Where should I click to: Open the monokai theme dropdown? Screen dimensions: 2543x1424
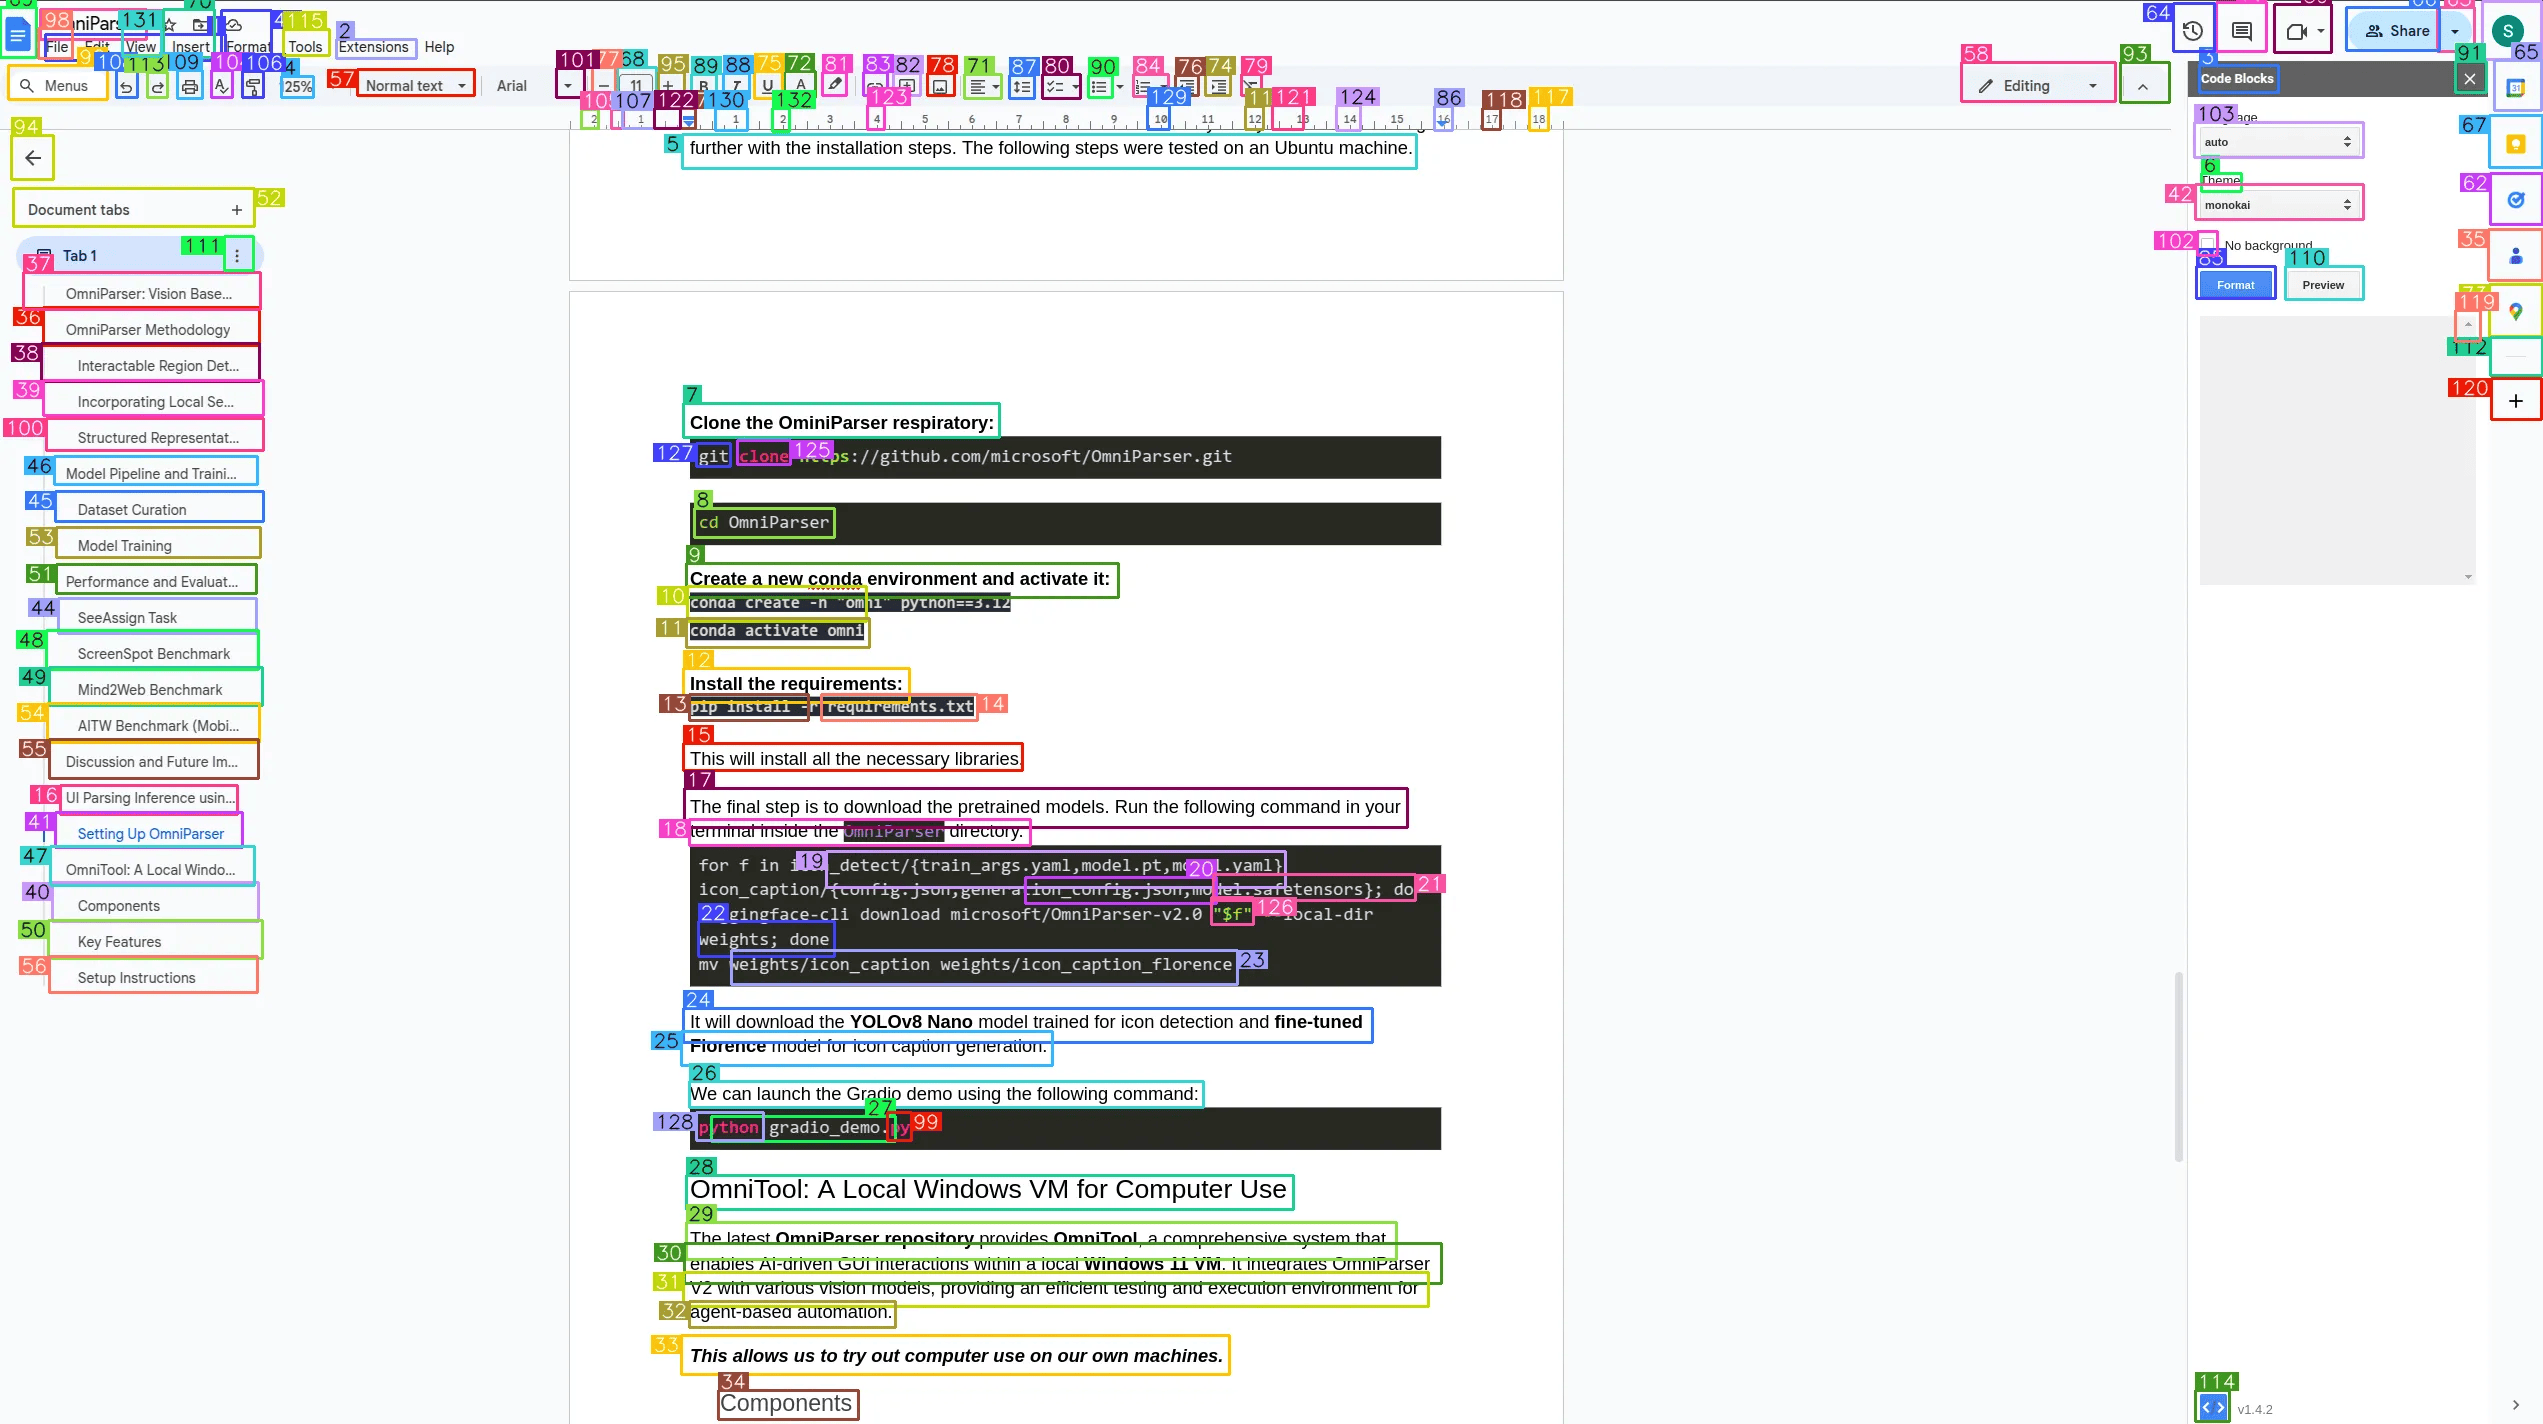tap(2278, 205)
